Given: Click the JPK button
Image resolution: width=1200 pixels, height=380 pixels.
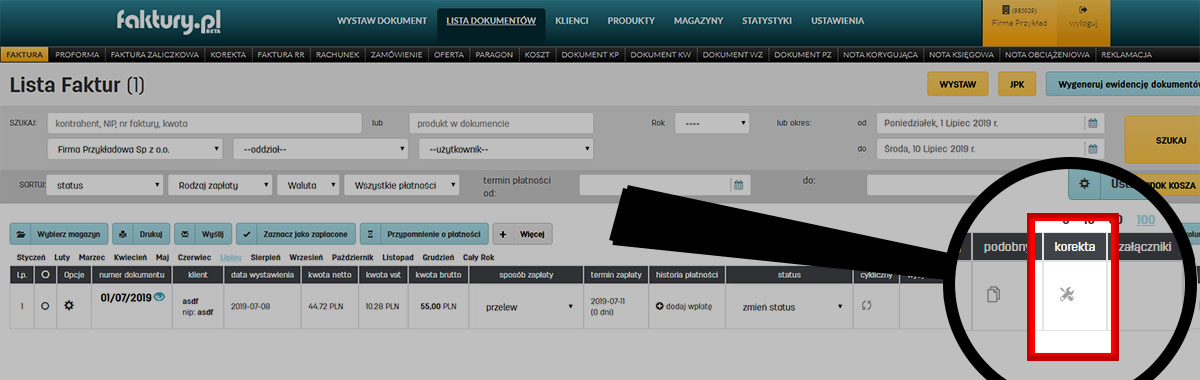Looking at the screenshot, I should 1017,84.
